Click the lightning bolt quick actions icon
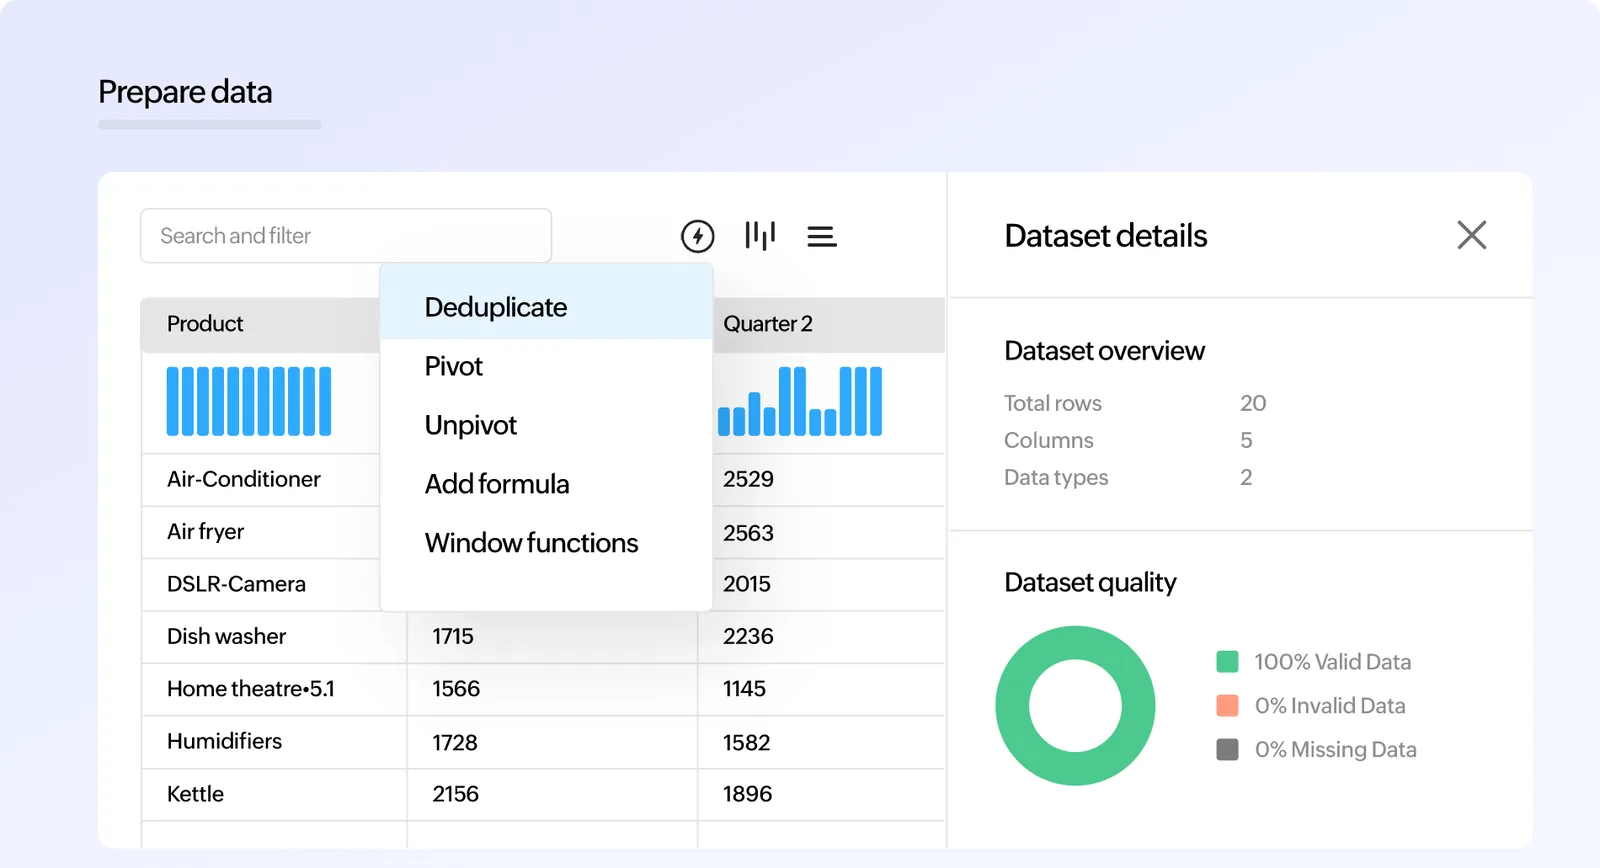This screenshot has height=868, width=1600. click(697, 236)
